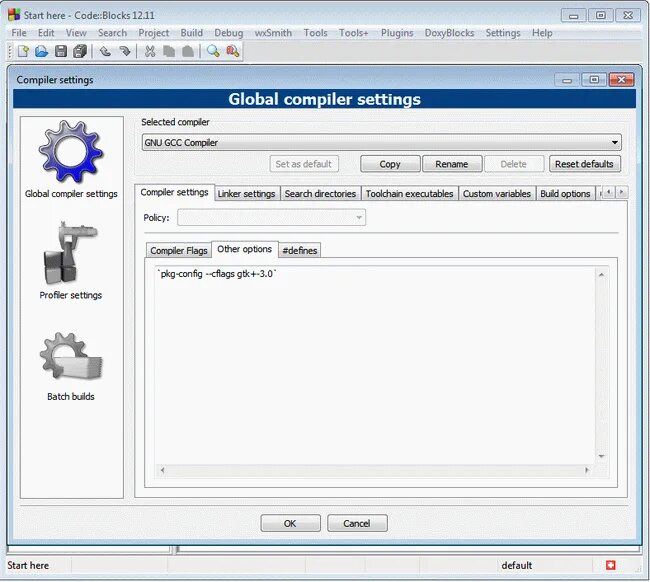
Task: Undo the last action via toolbar arrow
Action: [105, 51]
